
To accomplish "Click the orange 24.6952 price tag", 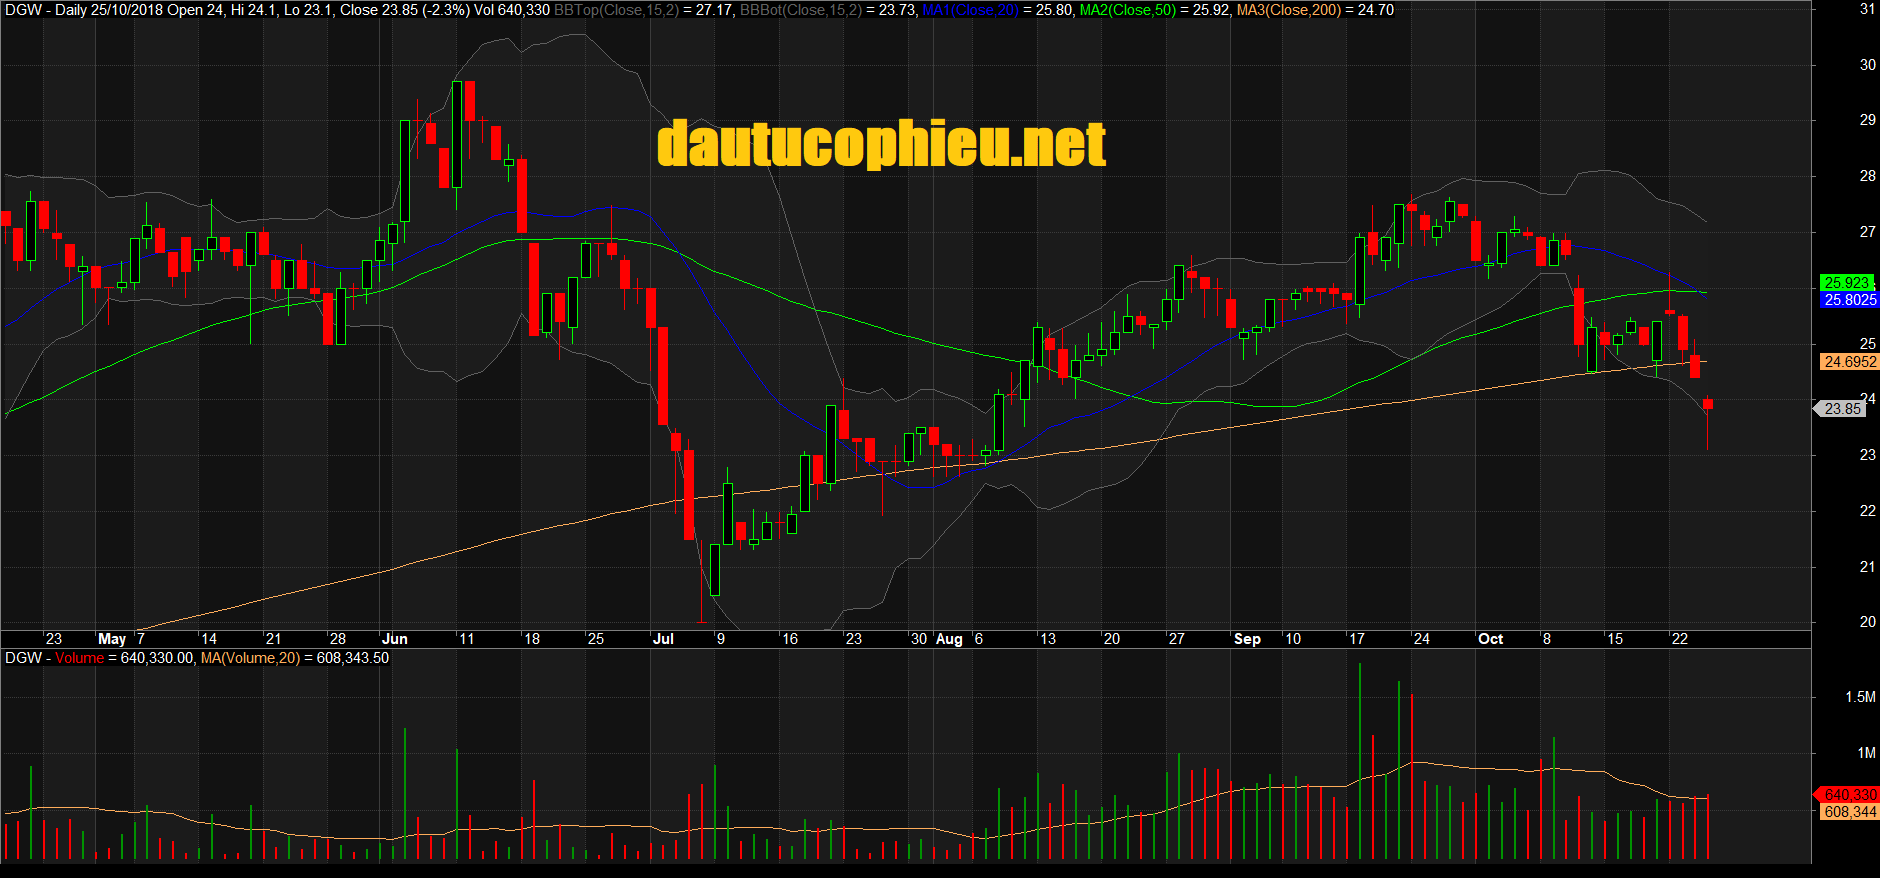I will (x=1848, y=362).
